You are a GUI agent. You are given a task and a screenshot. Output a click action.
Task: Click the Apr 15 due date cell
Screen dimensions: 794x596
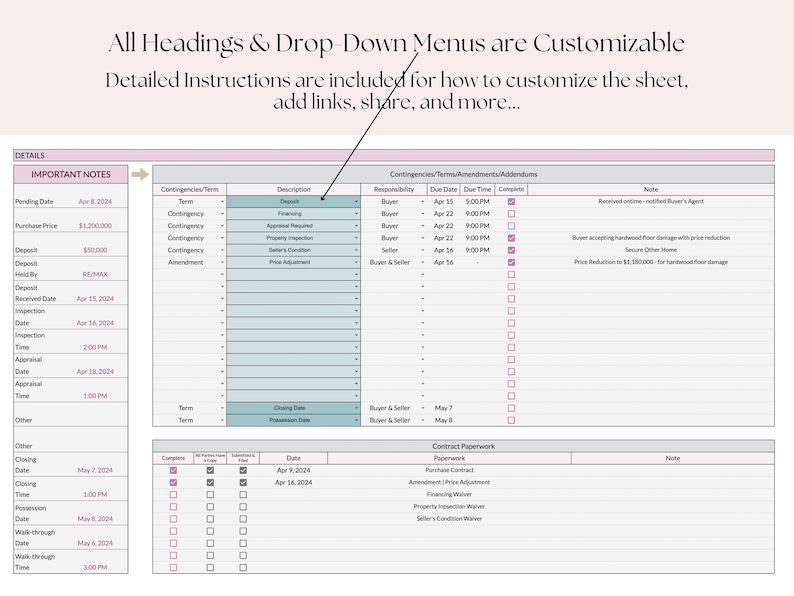click(x=444, y=202)
